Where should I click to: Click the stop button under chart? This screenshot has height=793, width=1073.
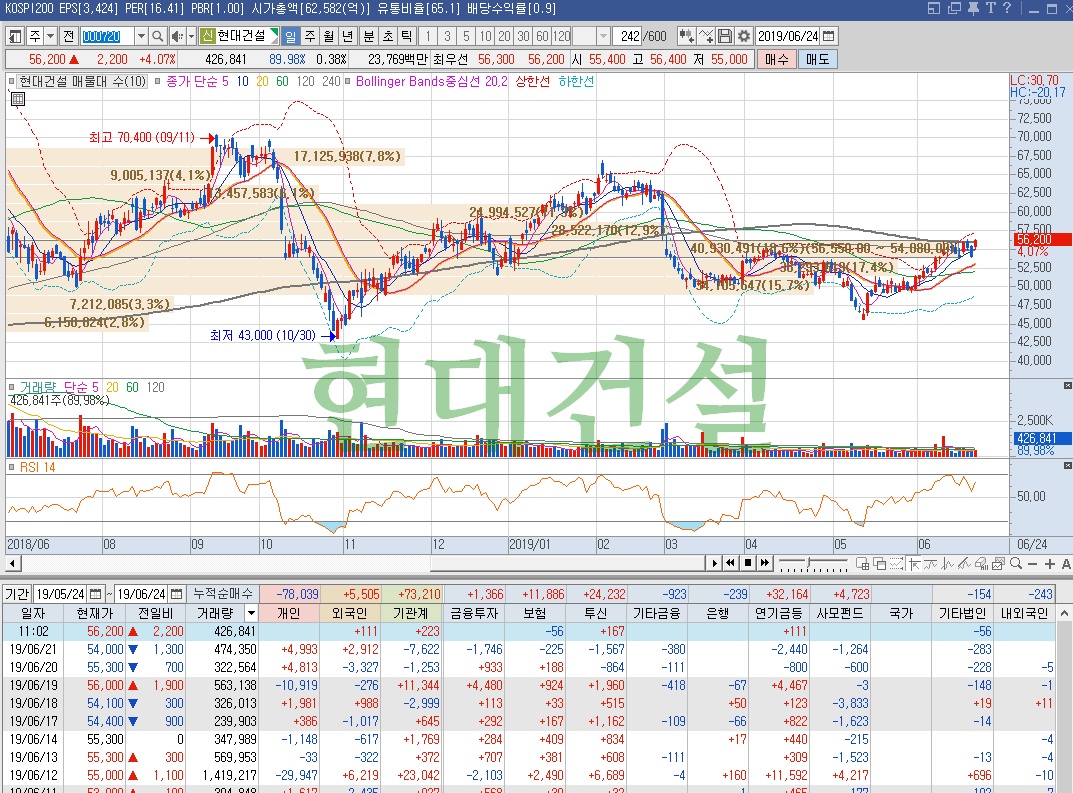pyautogui.click(x=748, y=563)
